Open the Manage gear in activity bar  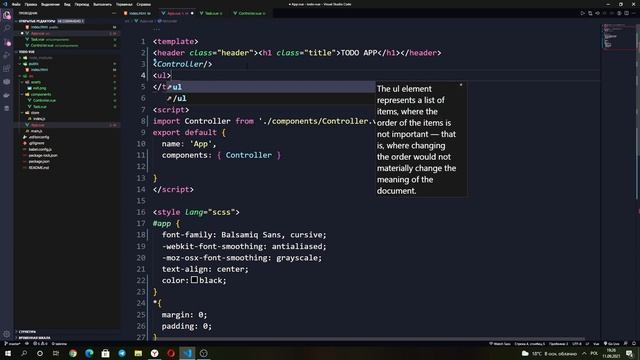click(7, 334)
